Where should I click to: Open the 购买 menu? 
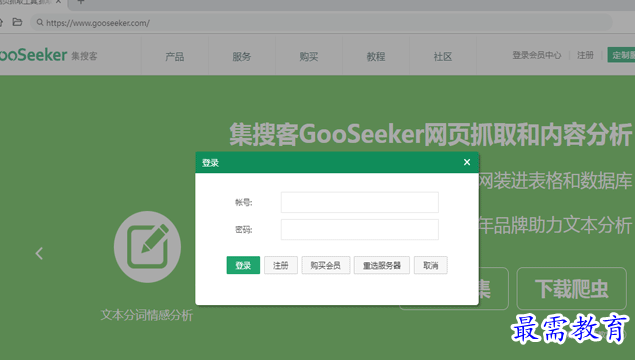click(x=309, y=56)
